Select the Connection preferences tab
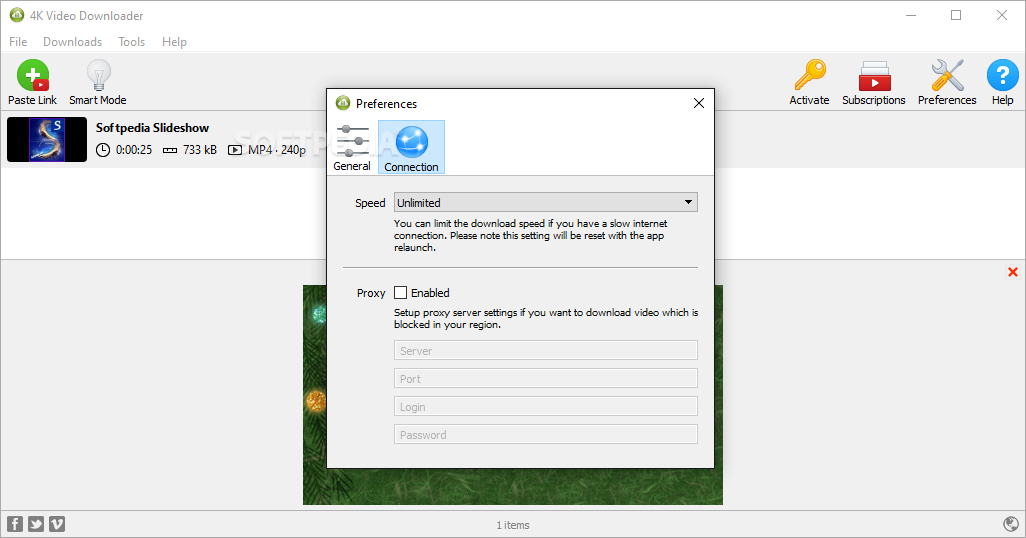1026x538 pixels. click(x=412, y=147)
